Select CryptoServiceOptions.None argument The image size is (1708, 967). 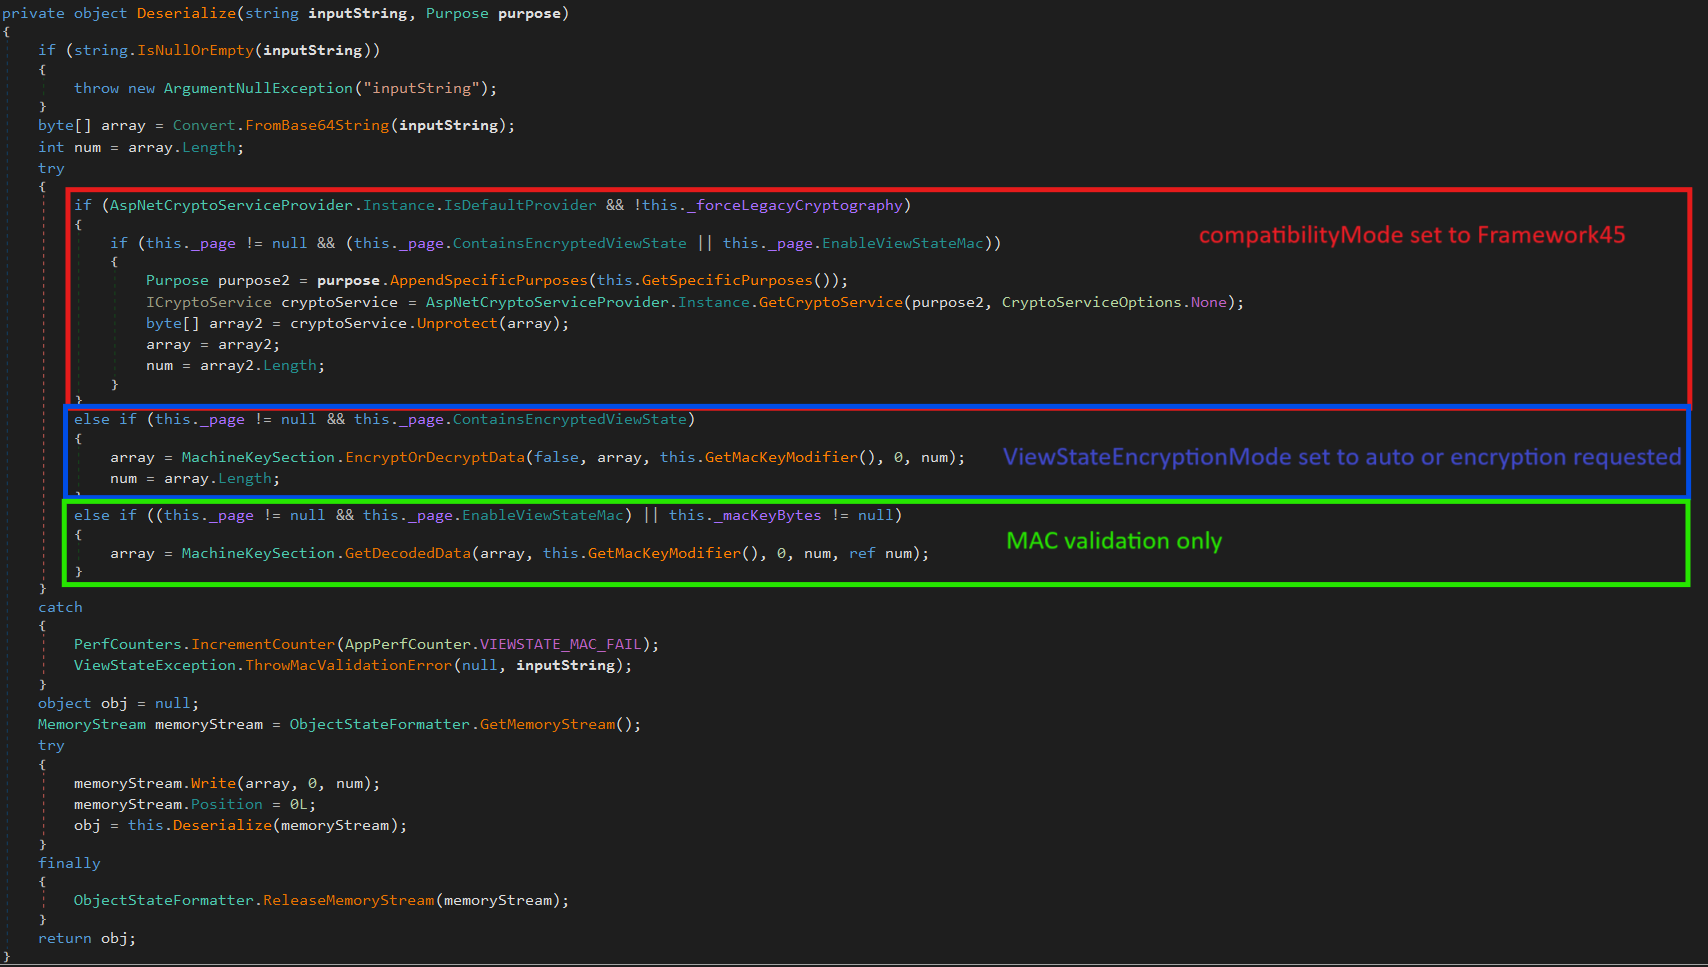(x=1114, y=302)
